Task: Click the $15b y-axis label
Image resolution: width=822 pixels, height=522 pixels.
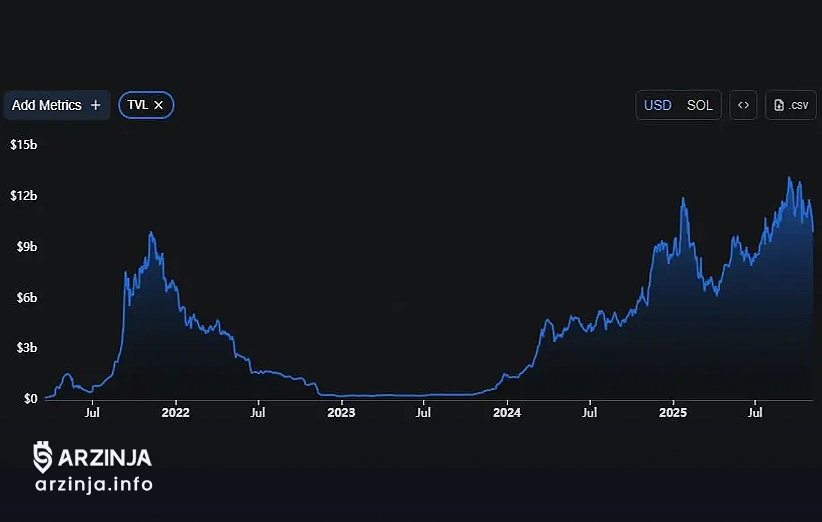Action: click(23, 144)
